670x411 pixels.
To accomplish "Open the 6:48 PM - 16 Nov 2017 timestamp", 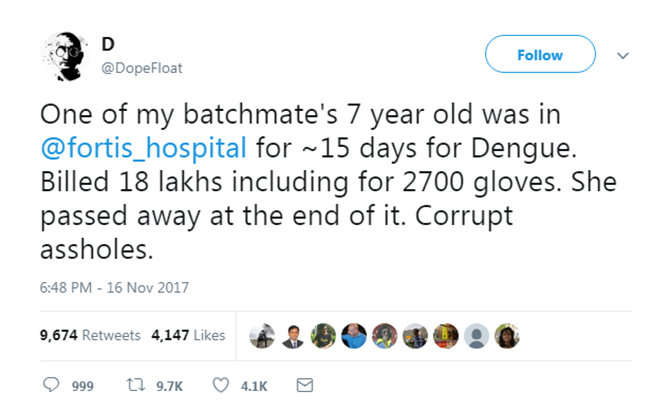I will [x=114, y=288].
